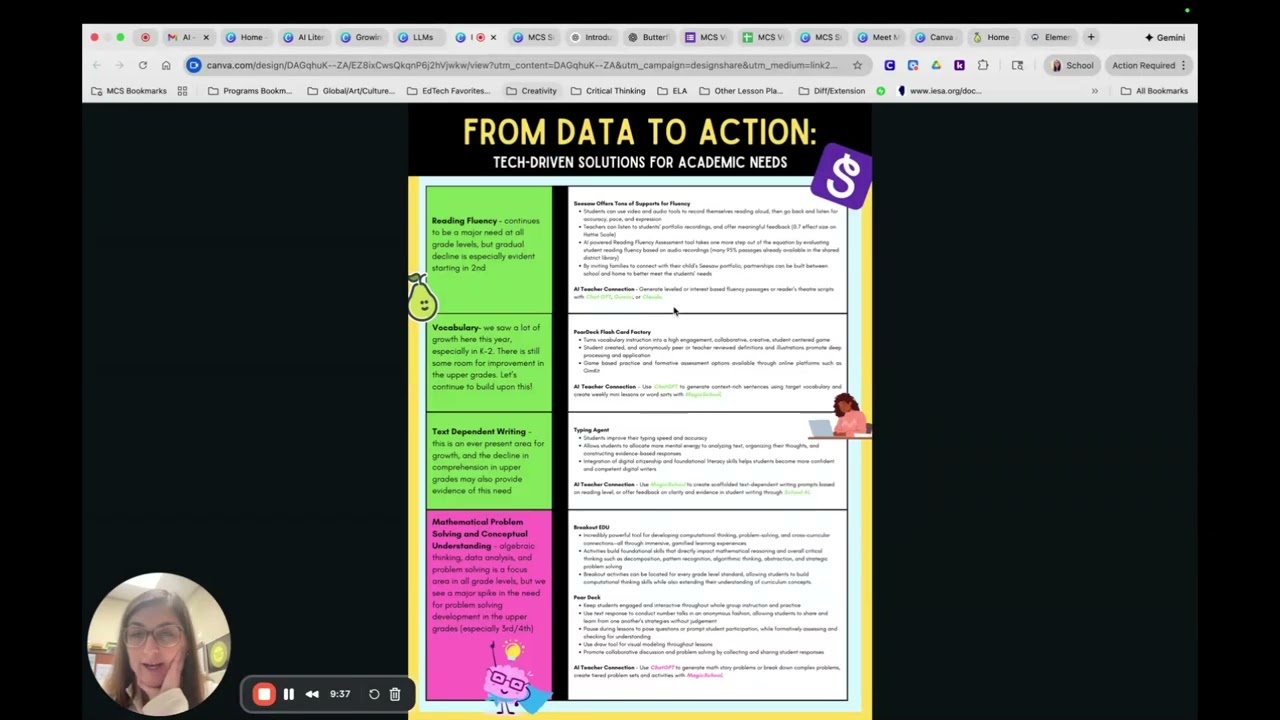The image size is (1280, 720).
Task: Click the FROM DATA TO ACTION heading
Action: (x=640, y=132)
